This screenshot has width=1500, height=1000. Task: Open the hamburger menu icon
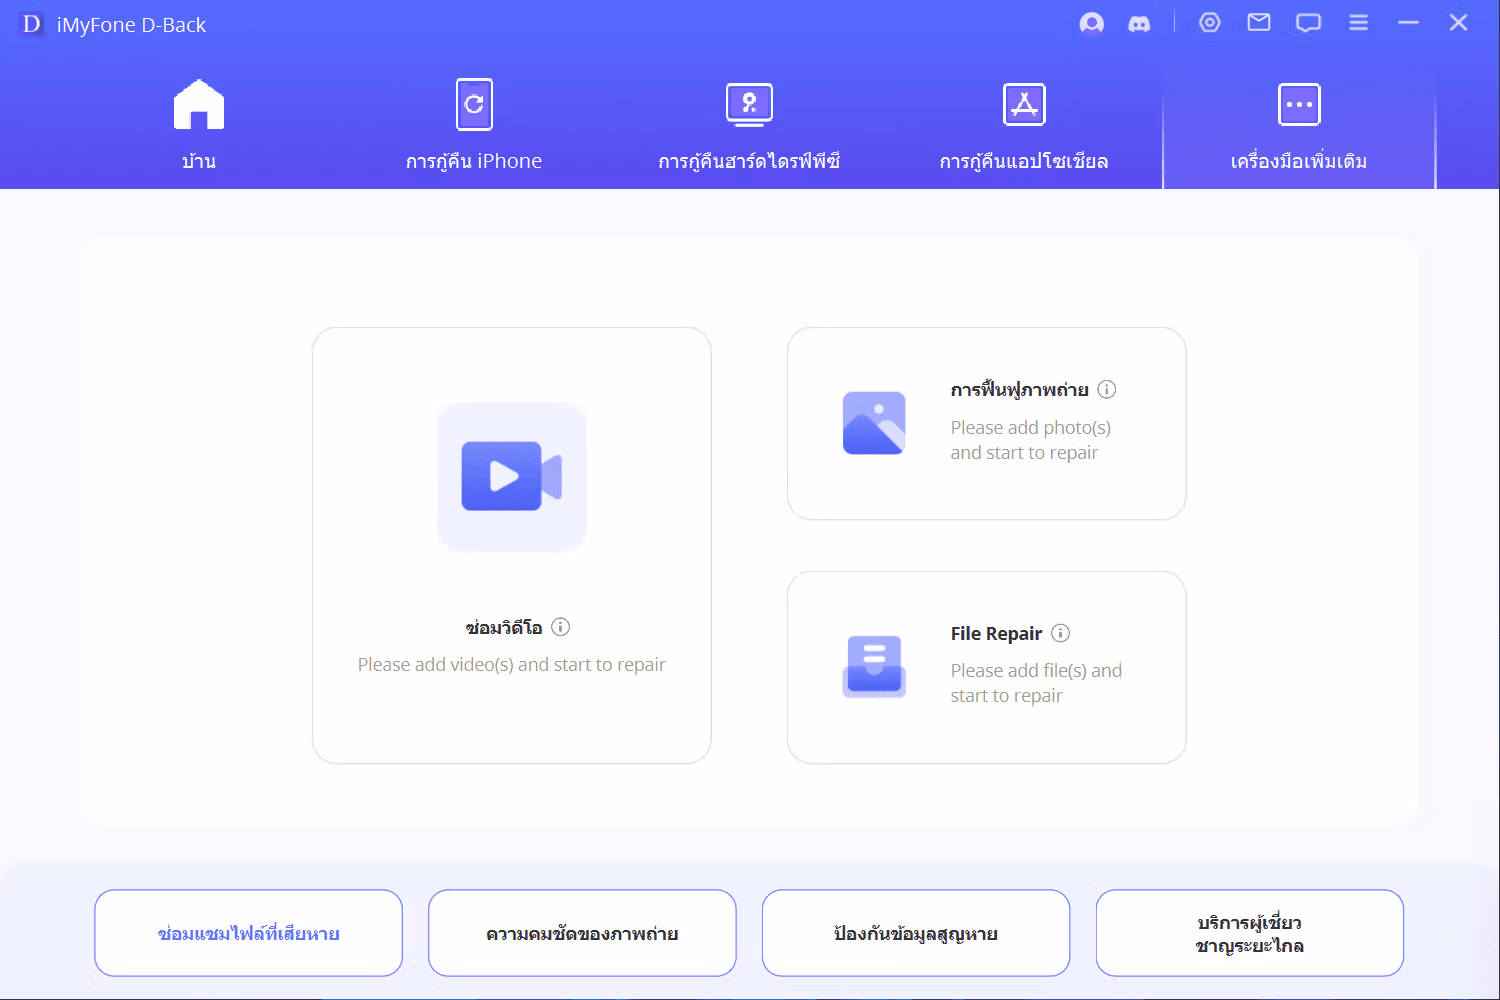pyautogui.click(x=1358, y=22)
